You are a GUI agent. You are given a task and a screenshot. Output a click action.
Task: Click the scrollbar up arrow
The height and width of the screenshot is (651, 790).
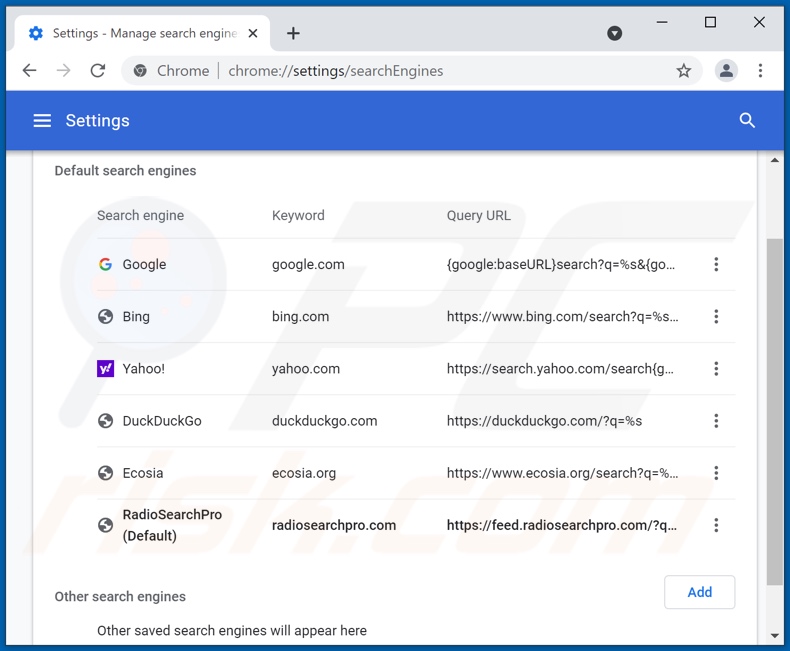tap(775, 160)
